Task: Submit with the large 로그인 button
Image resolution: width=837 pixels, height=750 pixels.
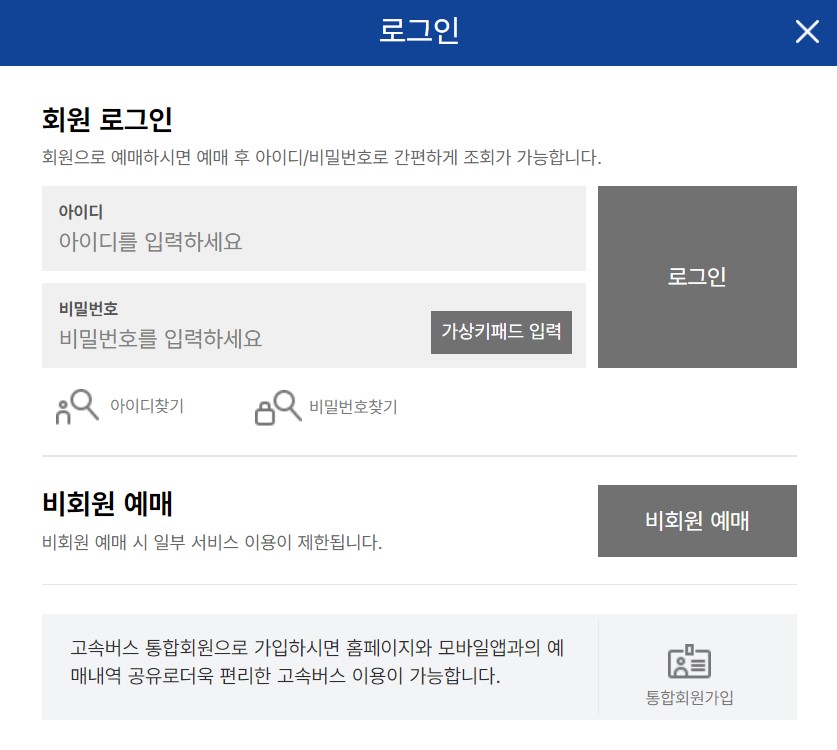Action: (x=697, y=277)
